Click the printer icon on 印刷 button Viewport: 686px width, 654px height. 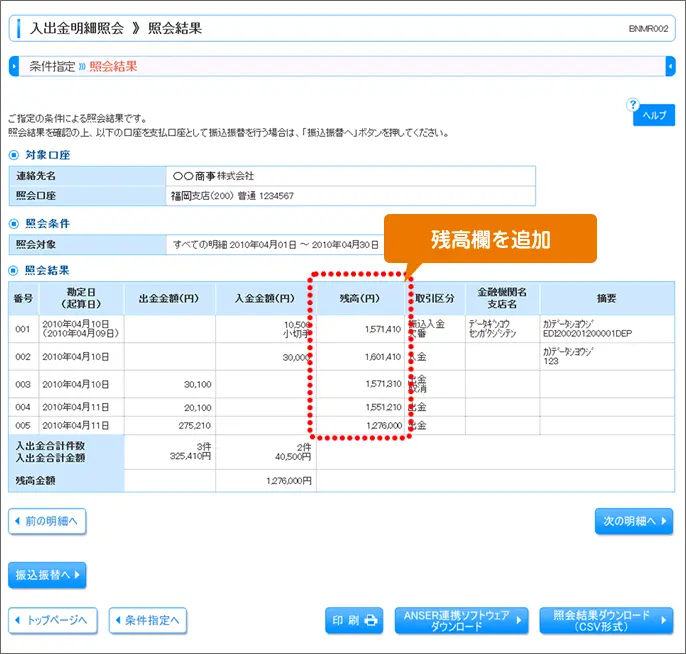click(371, 620)
